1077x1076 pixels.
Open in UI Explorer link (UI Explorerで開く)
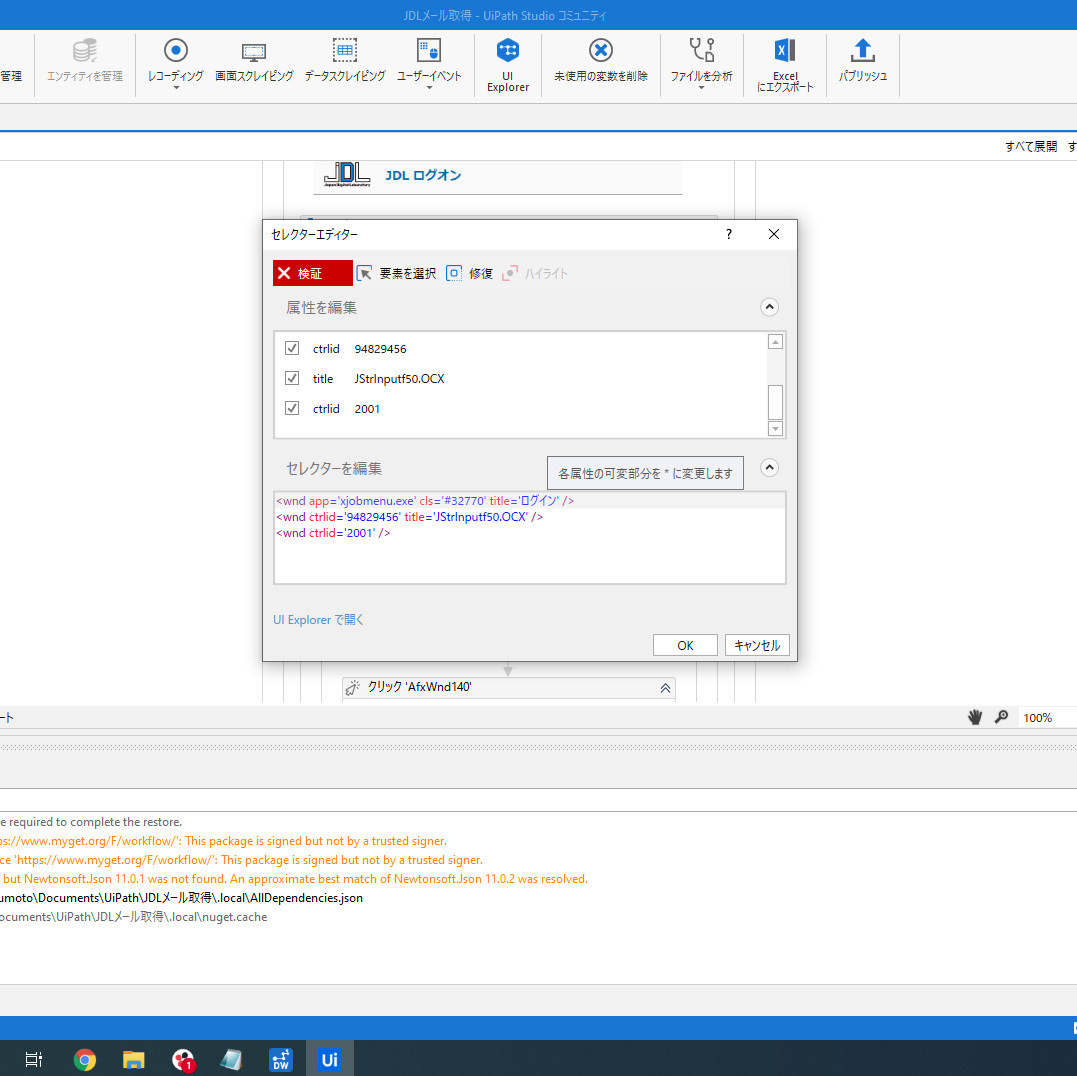coord(318,619)
